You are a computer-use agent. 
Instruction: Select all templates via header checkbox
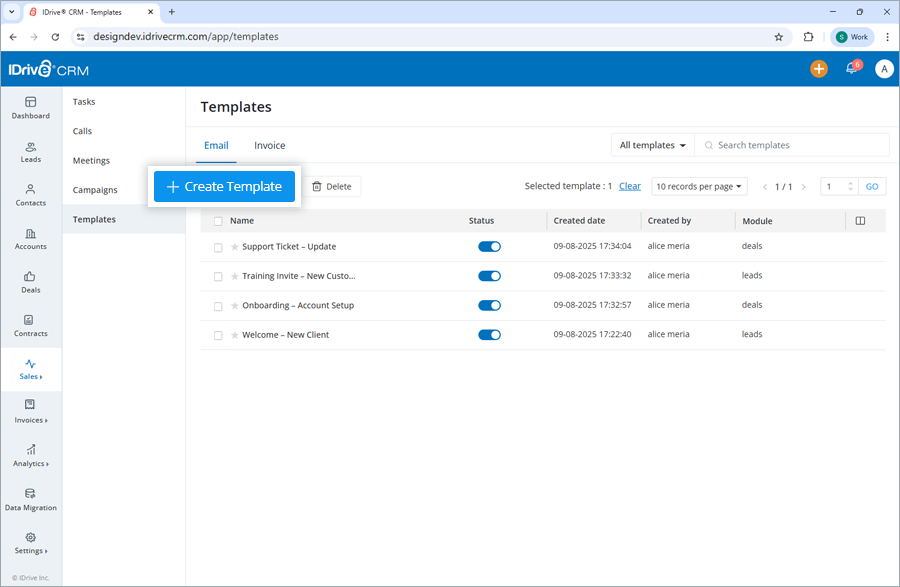tap(218, 220)
